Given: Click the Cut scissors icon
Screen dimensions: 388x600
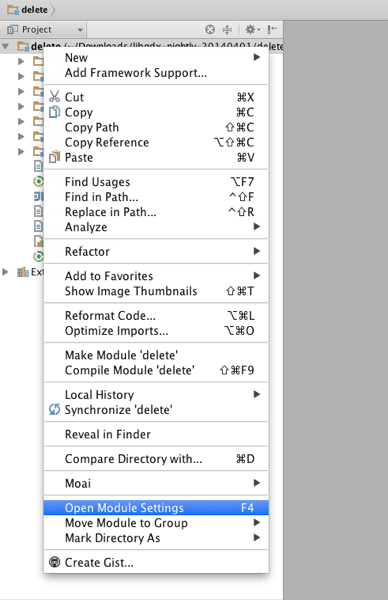Looking at the screenshot, I should (54, 96).
